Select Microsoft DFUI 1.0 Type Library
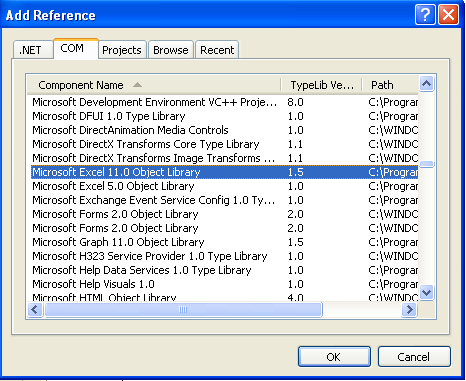466x381 pixels. (x=224, y=116)
